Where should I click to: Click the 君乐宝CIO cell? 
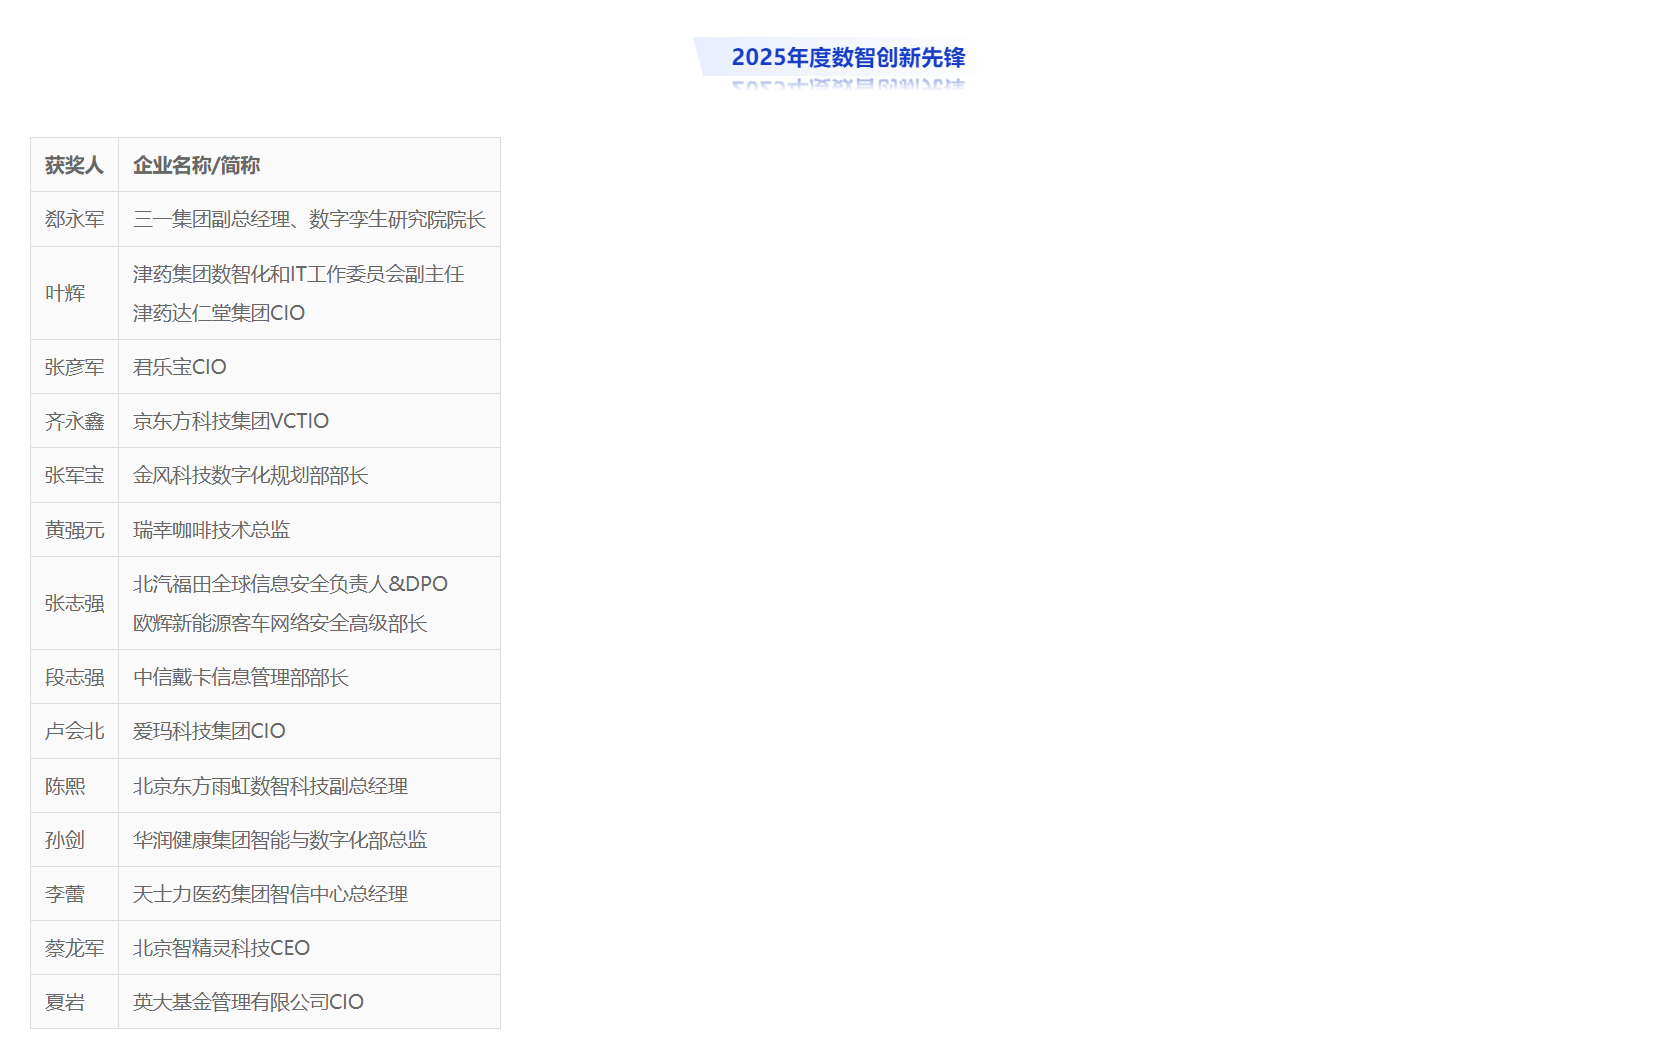(x=180, y=367)
